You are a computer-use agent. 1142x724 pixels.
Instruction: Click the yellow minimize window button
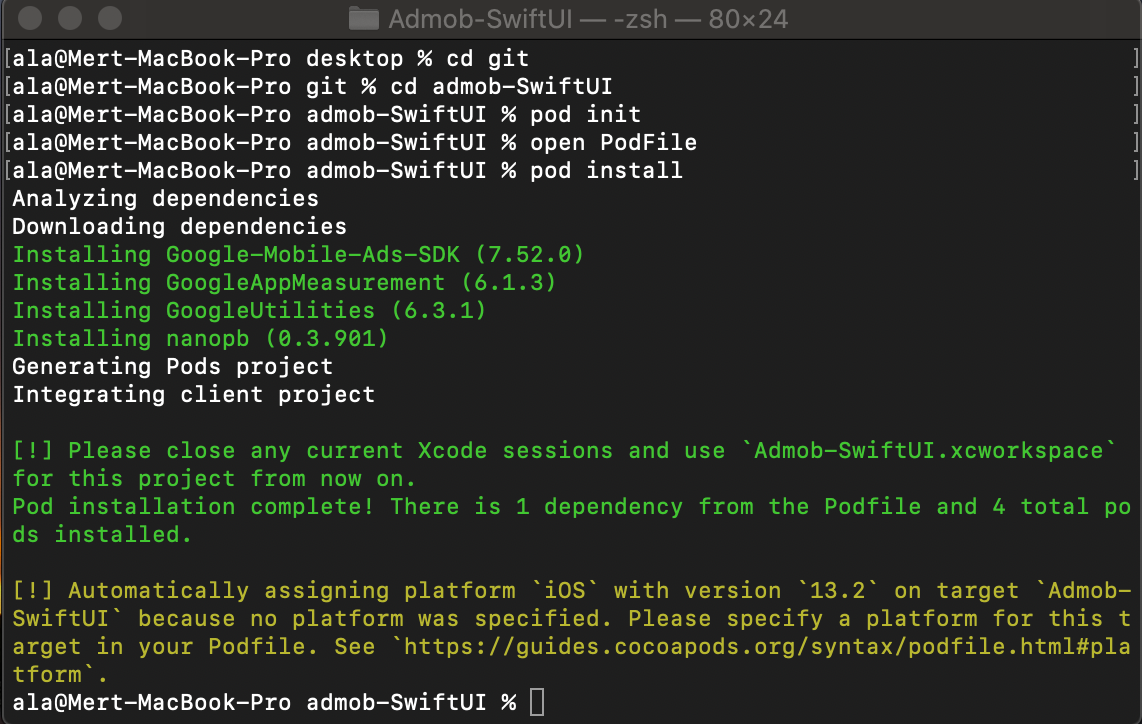coord(70,17)
